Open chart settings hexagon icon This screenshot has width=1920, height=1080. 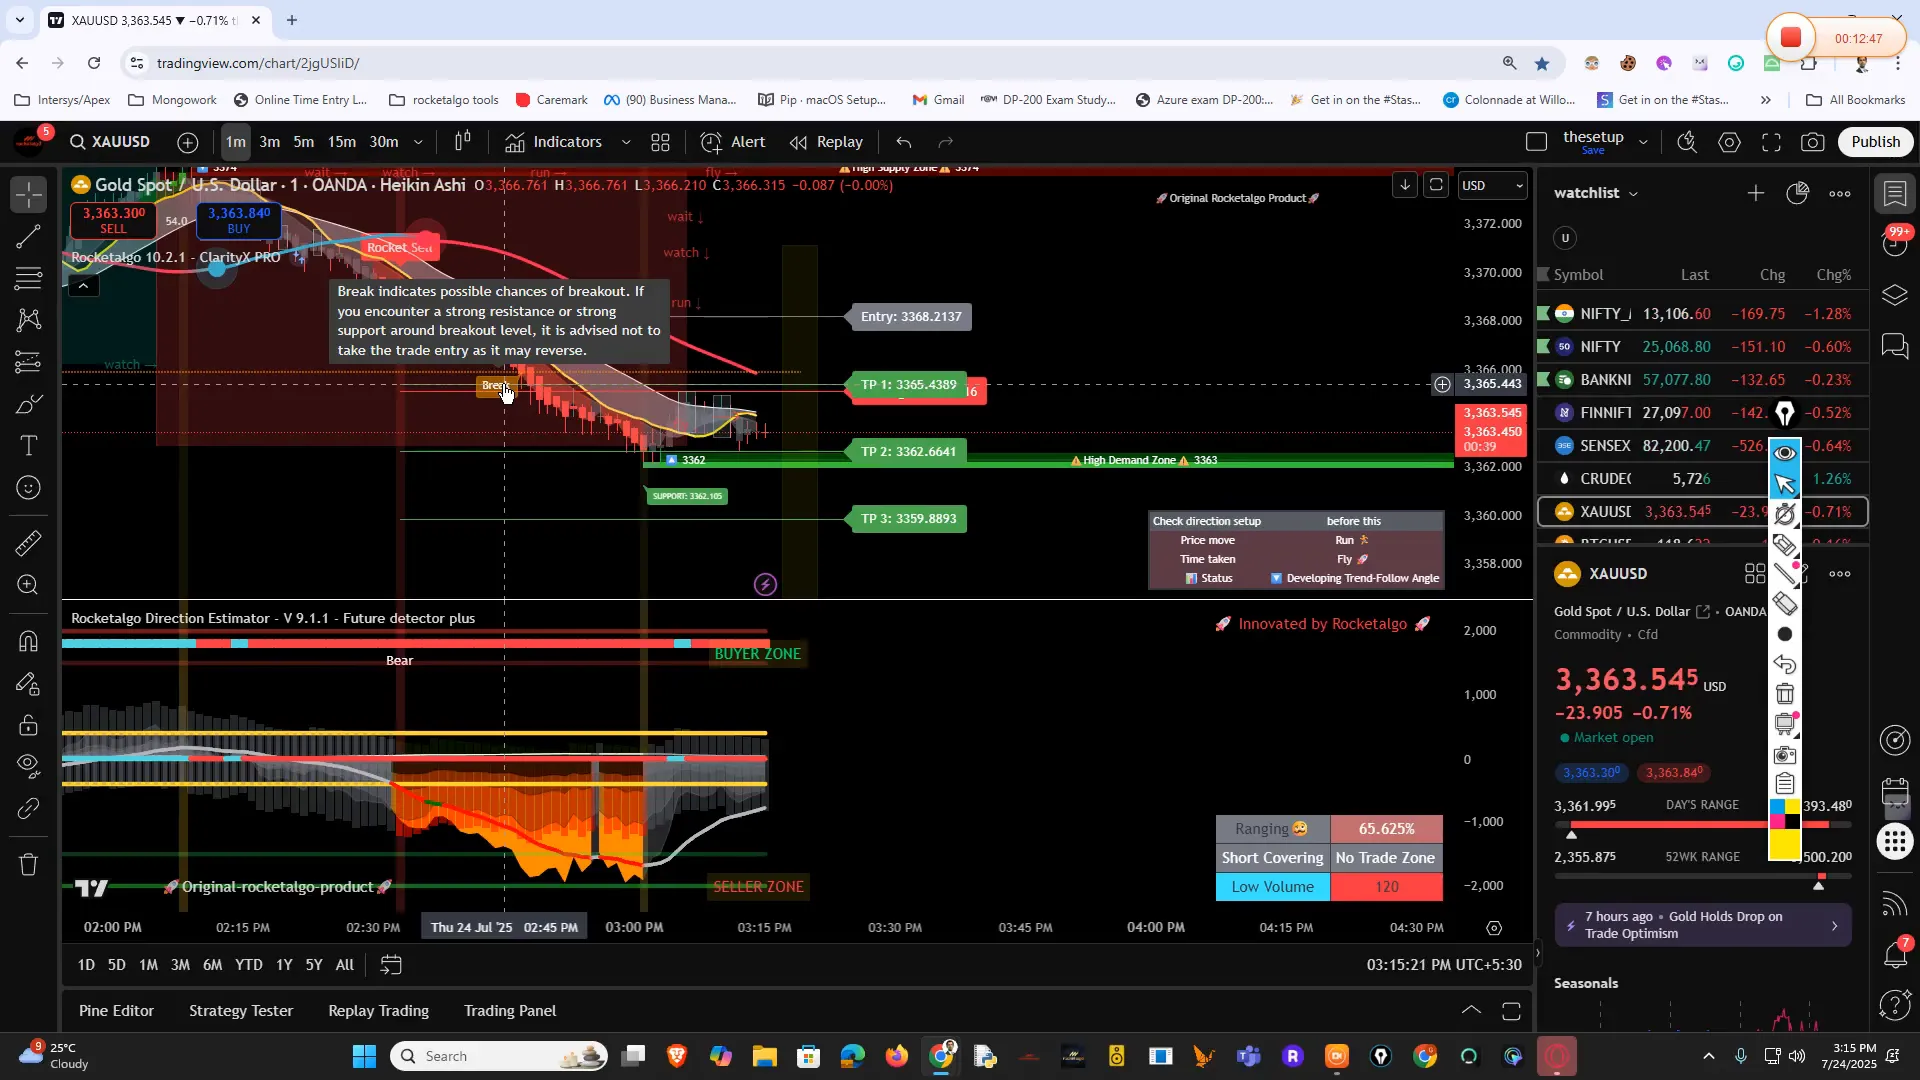[1729, 142]
